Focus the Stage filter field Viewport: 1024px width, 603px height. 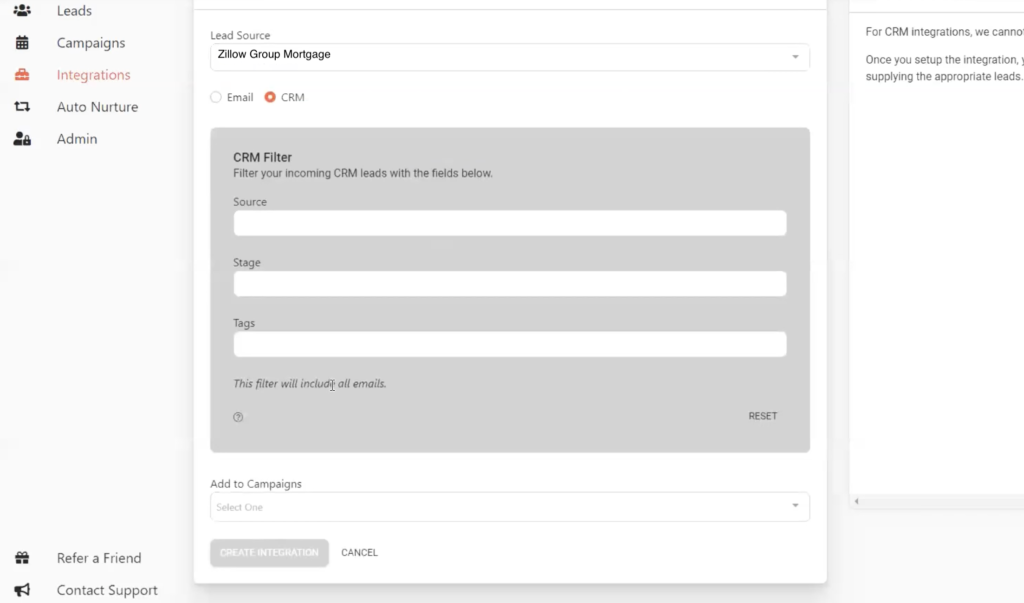(509, 284)
